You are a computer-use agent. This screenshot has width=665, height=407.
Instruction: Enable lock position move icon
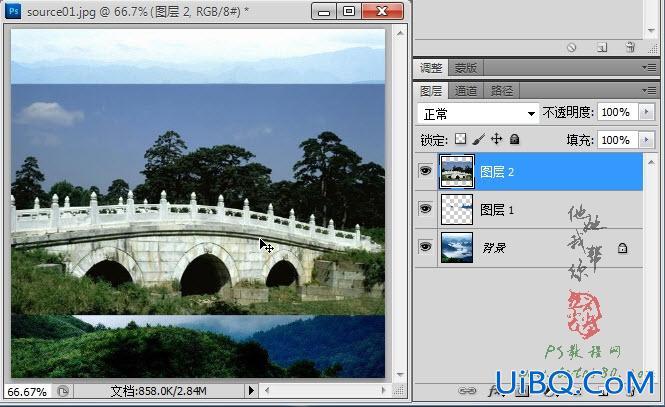(496, 139)
